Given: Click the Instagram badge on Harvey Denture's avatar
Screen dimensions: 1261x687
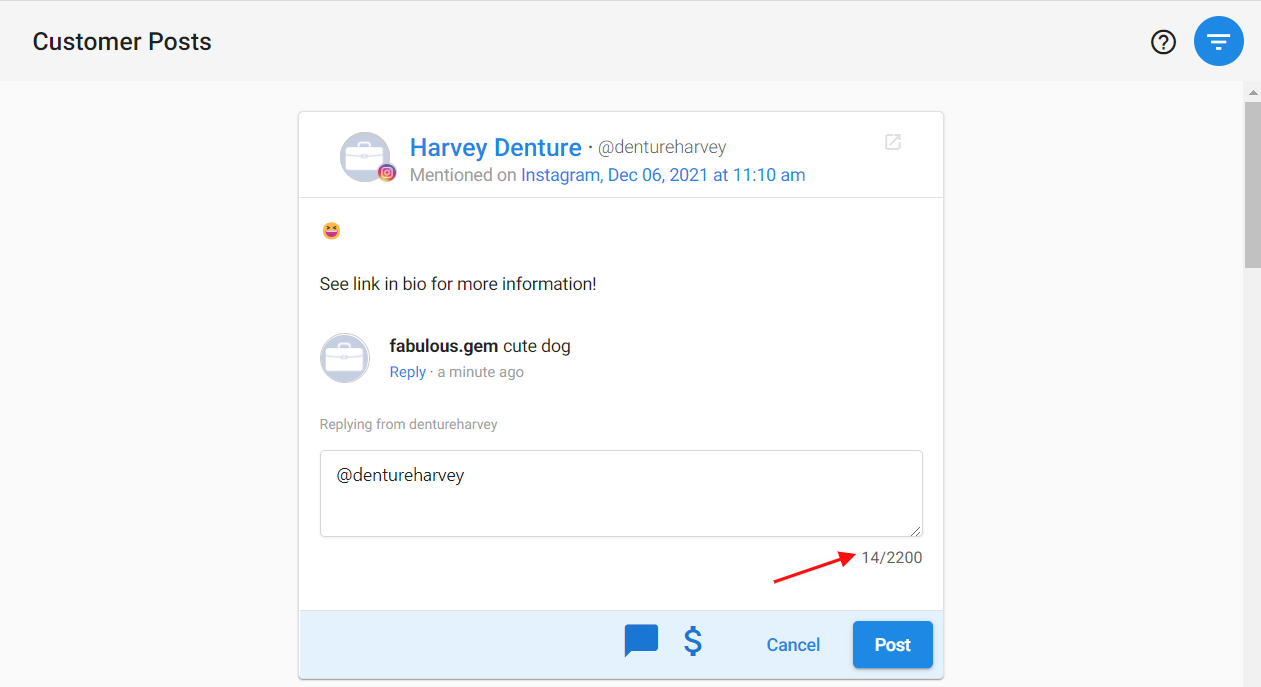Looking at the screenshot, I should (x=387, y=172).
